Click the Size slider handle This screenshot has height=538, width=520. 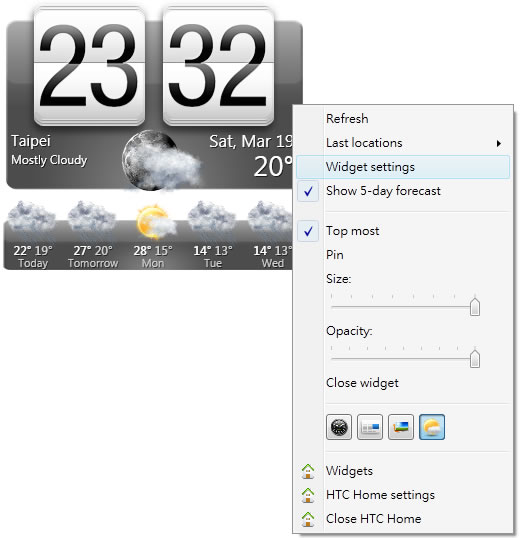coord(475,307)
